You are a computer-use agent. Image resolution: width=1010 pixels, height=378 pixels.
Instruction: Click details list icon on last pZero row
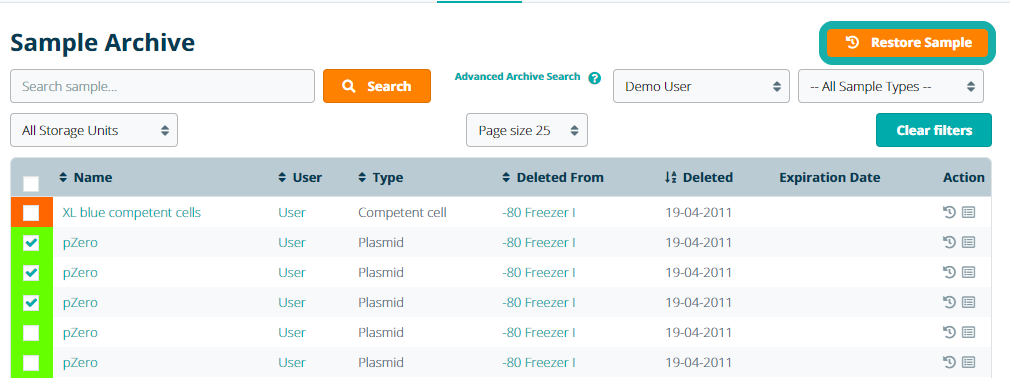pos(968,362)
